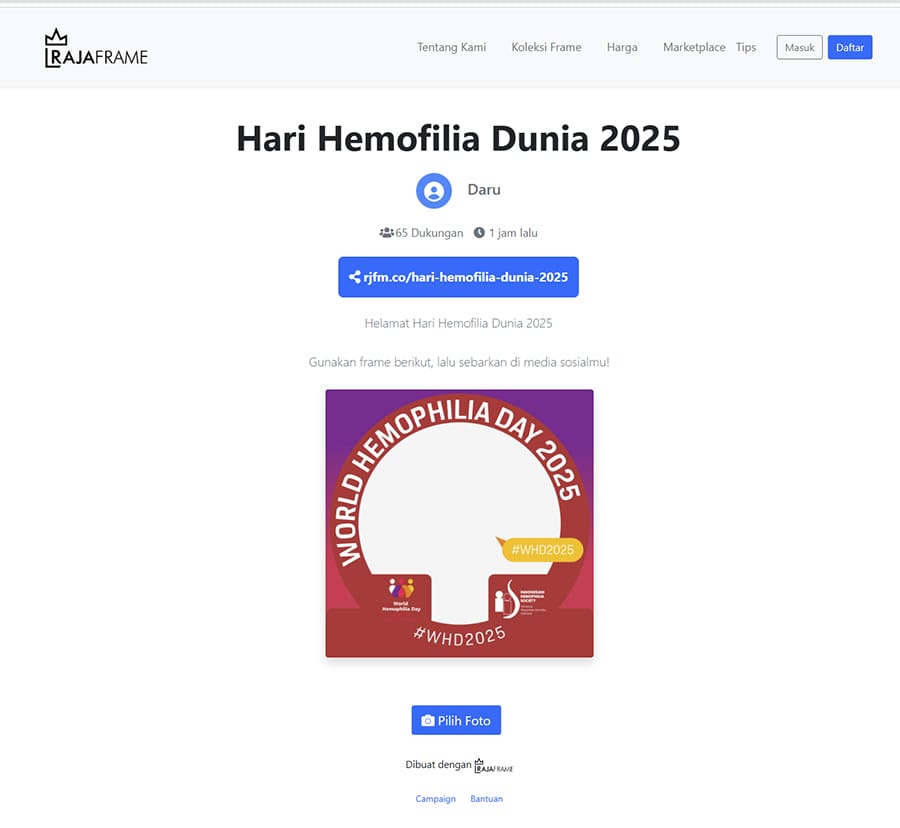Screen dimensions: 900x828
Task: Click Daru's blue profile avatar
Action: click(x=433, y=191)
